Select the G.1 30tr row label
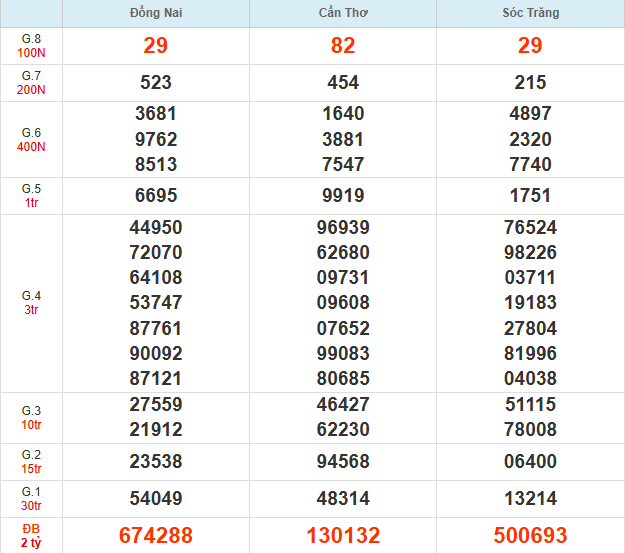The image size is (625, 553). click(31, 499)
